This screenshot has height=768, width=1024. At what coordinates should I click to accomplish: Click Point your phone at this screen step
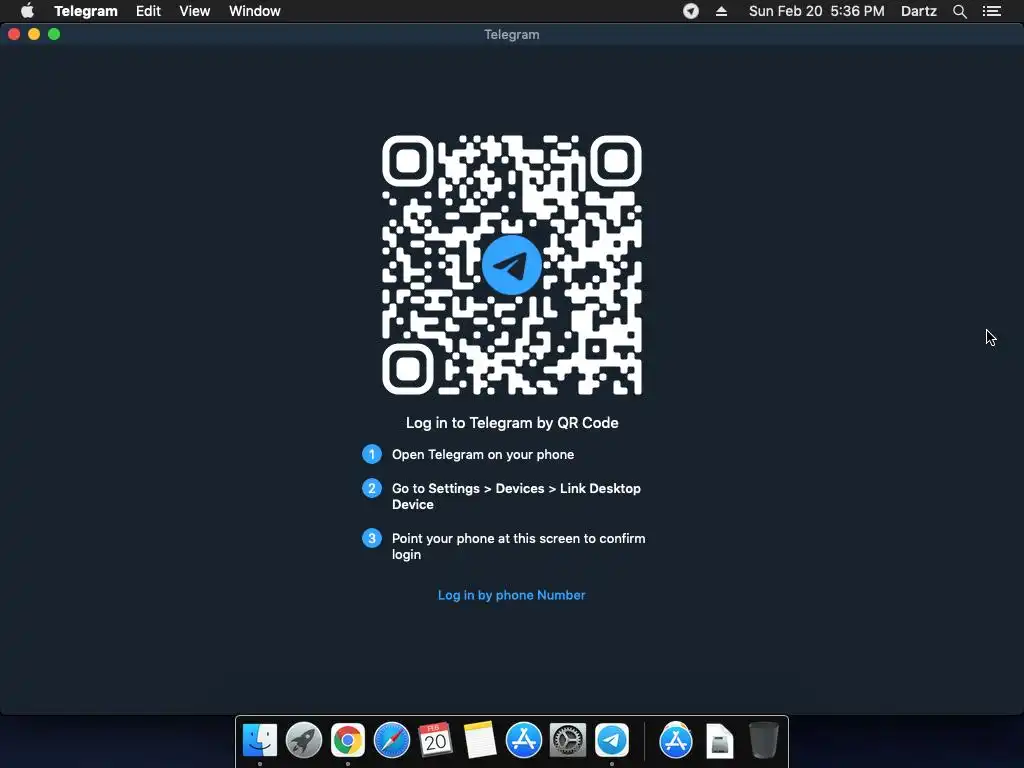tap(519, 546)
